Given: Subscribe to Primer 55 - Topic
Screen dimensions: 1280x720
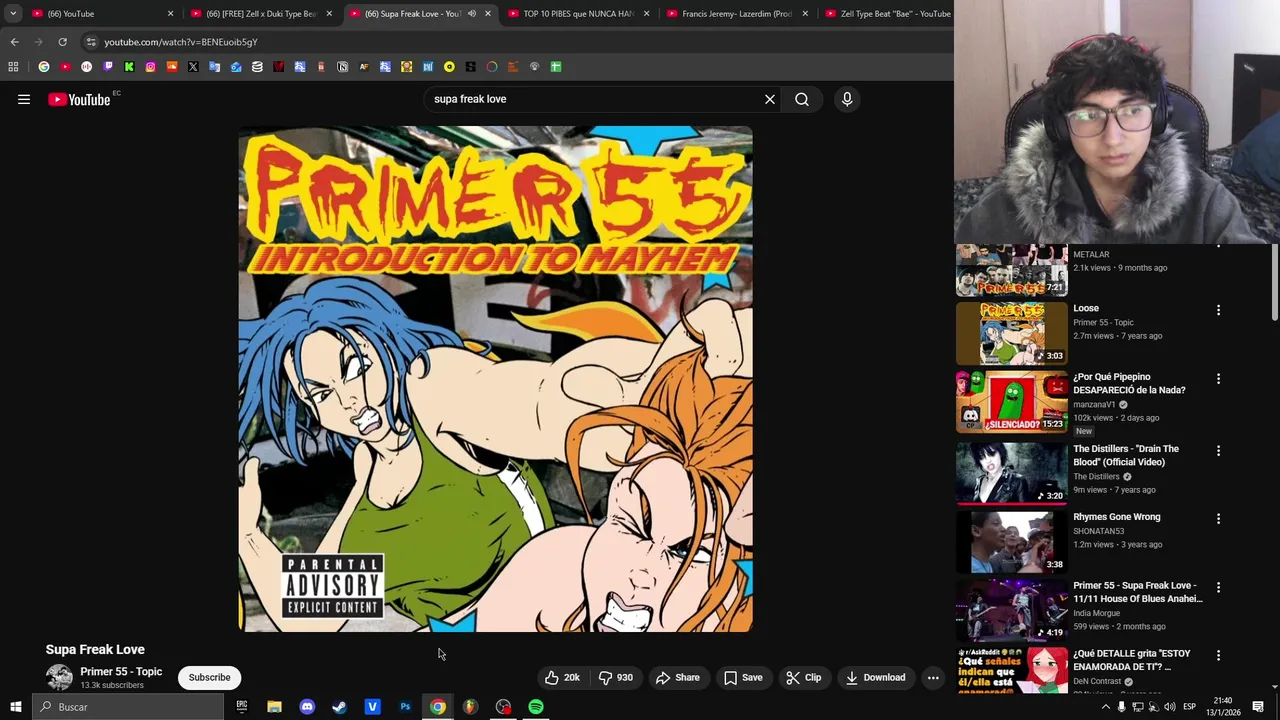Looking at the screenshot, I should click(x=209, y=677).
